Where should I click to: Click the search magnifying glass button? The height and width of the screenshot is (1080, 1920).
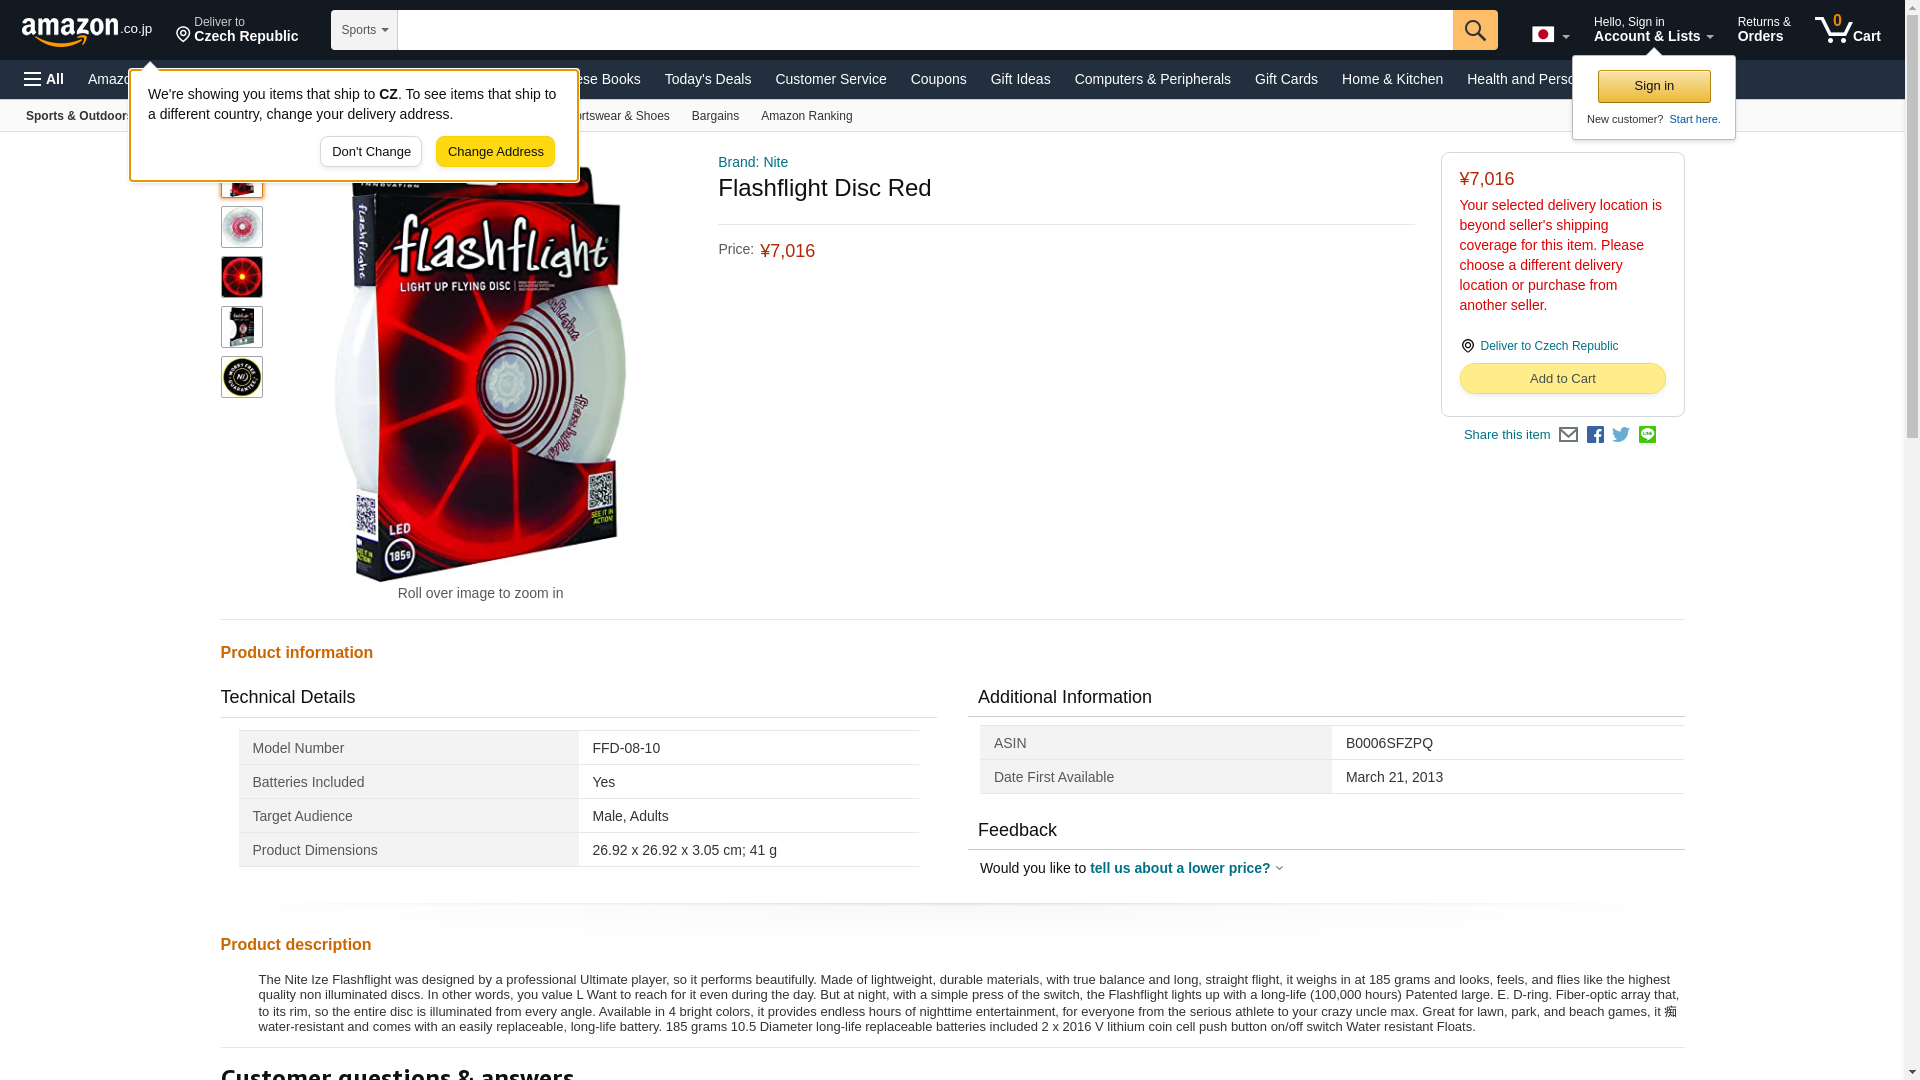[x=1475, y=30]
